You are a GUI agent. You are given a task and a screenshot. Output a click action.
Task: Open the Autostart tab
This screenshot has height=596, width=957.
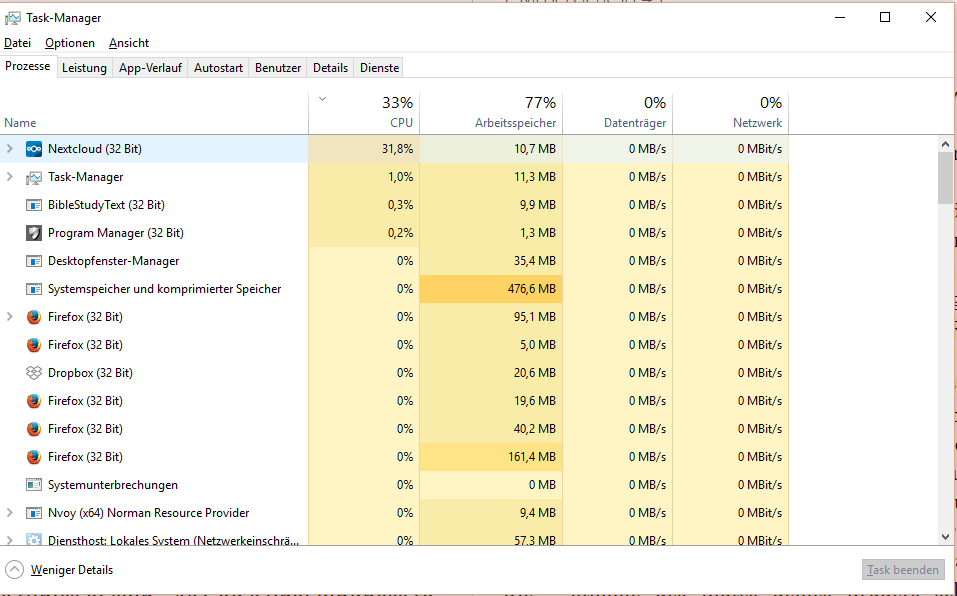tap(218, 68)
